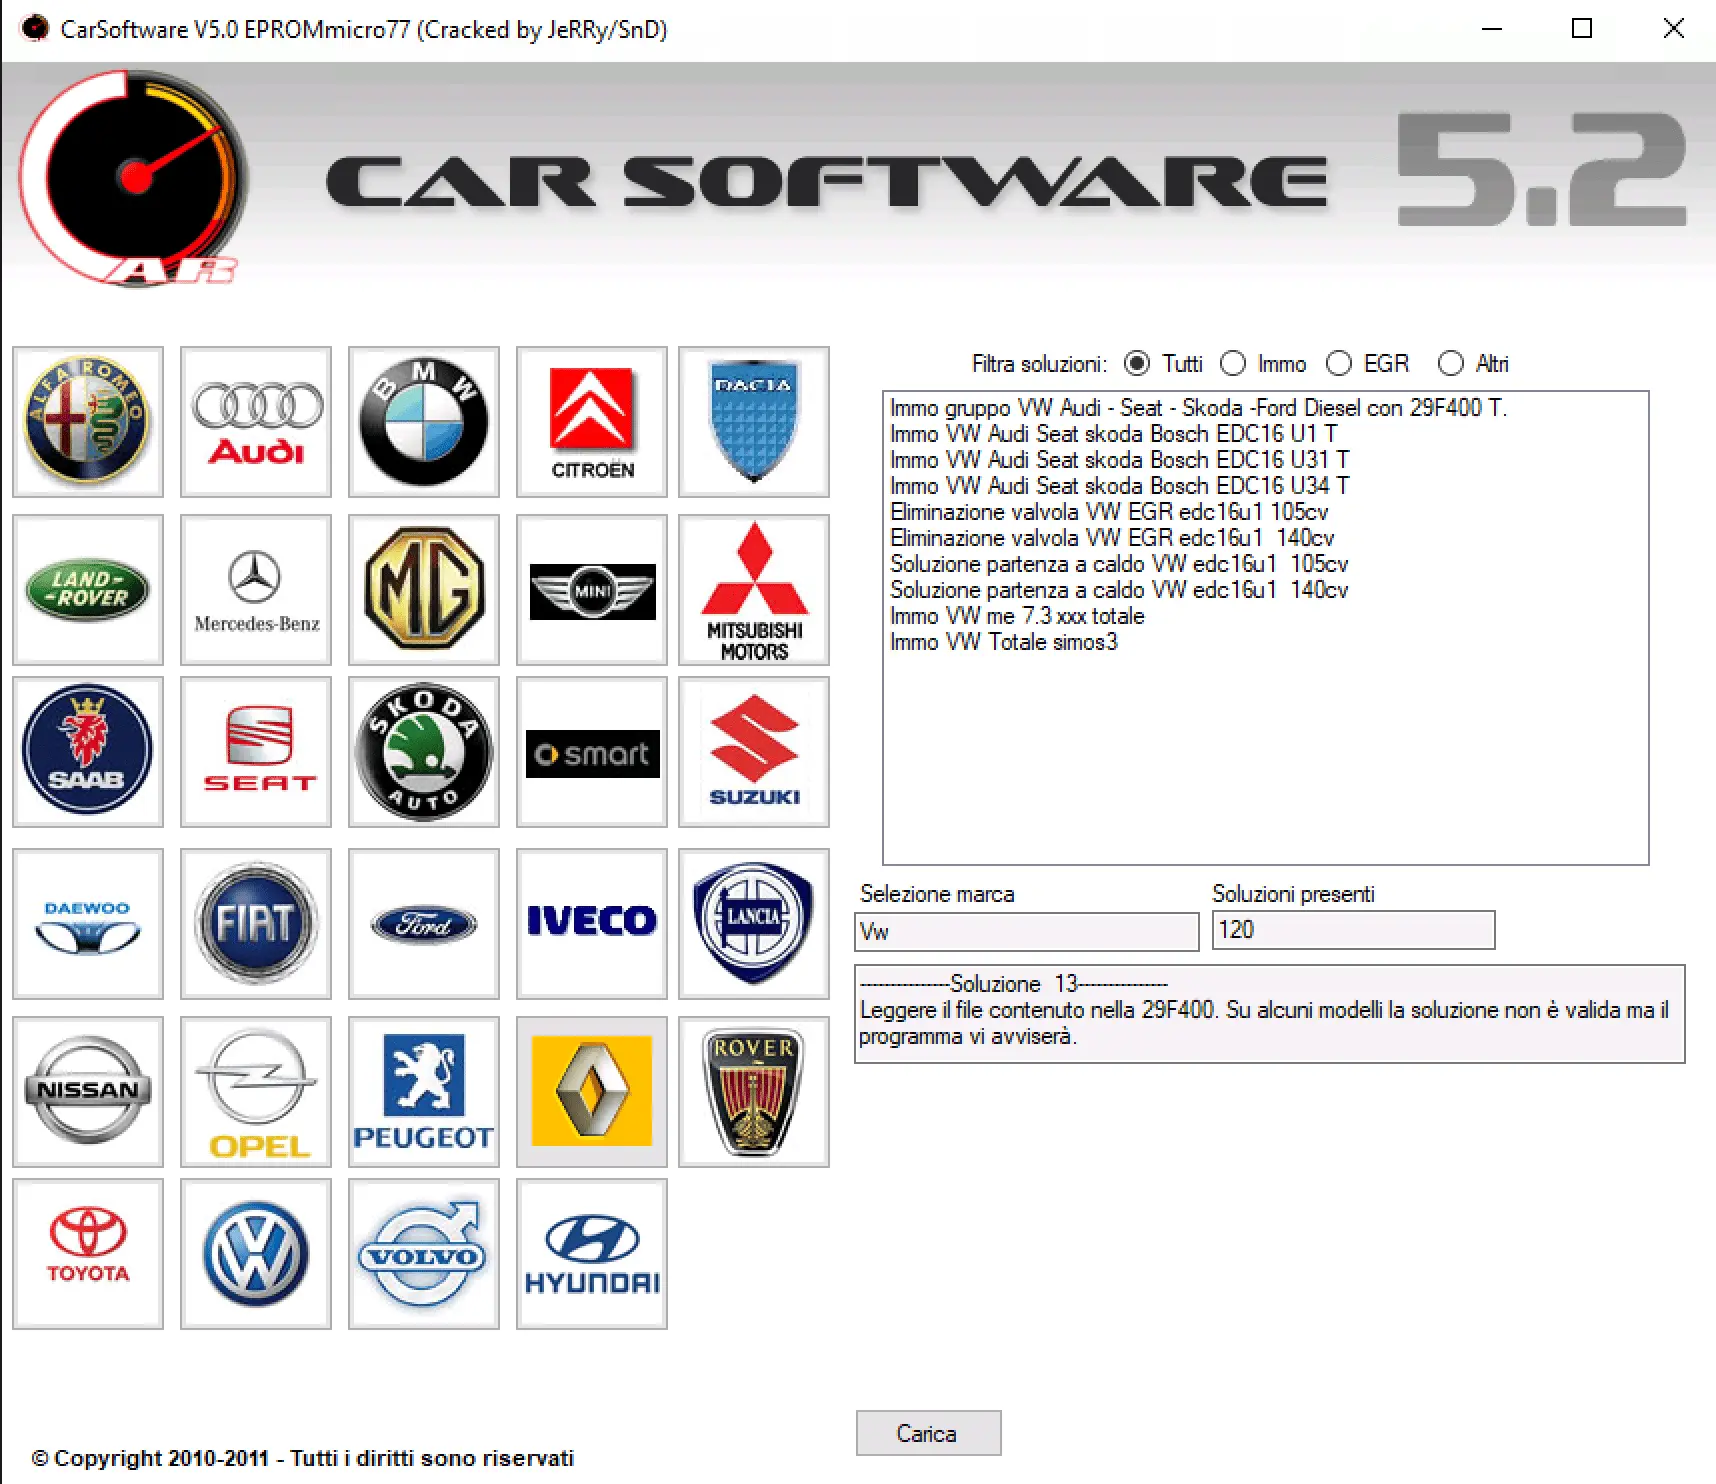Screen dimensions: 1716x1484
Task: Select the Toyota brand logo
Action: pyautogui.click(x=88, y=1253)
